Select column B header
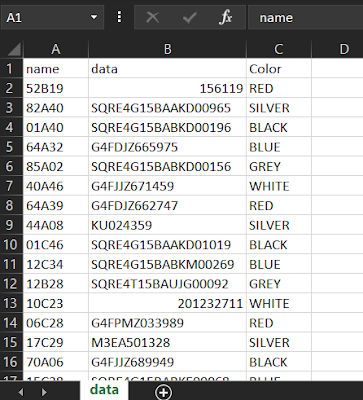The width and height of the screenshot is (363, 400). pos(167,49)
